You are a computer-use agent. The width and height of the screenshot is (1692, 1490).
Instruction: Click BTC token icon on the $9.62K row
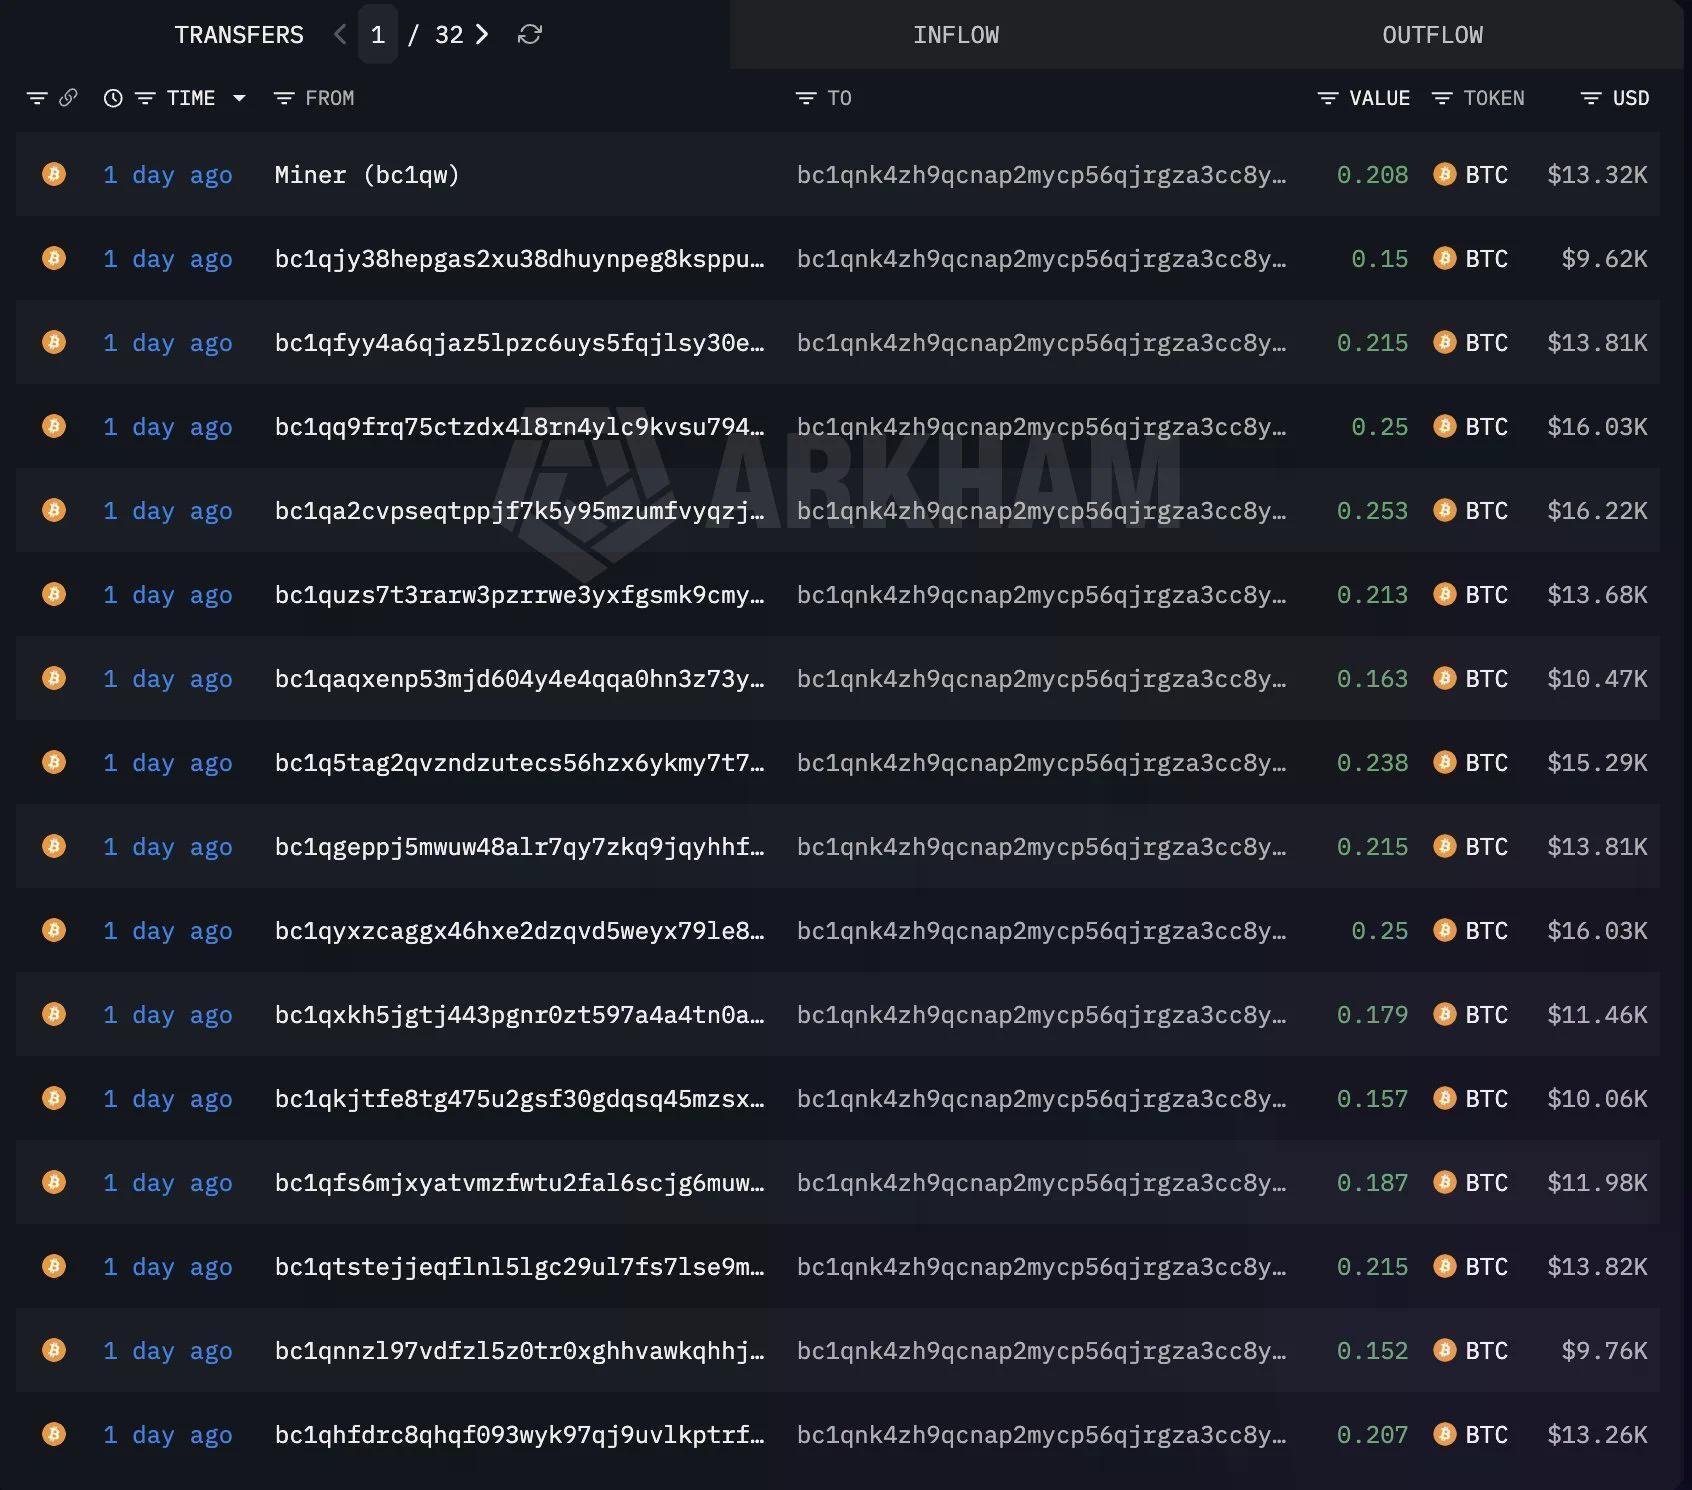point(1444,258)
